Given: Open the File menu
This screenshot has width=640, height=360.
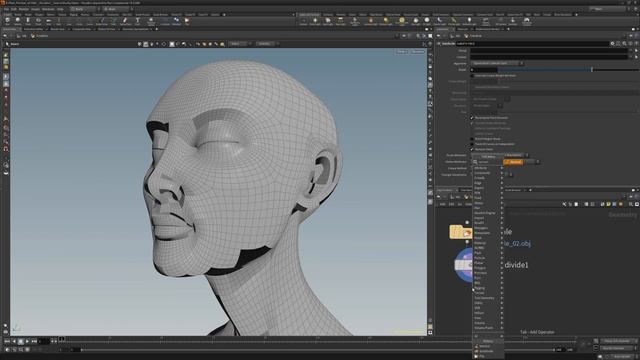Looking at the screenshot, I should (x=6, y=9).
